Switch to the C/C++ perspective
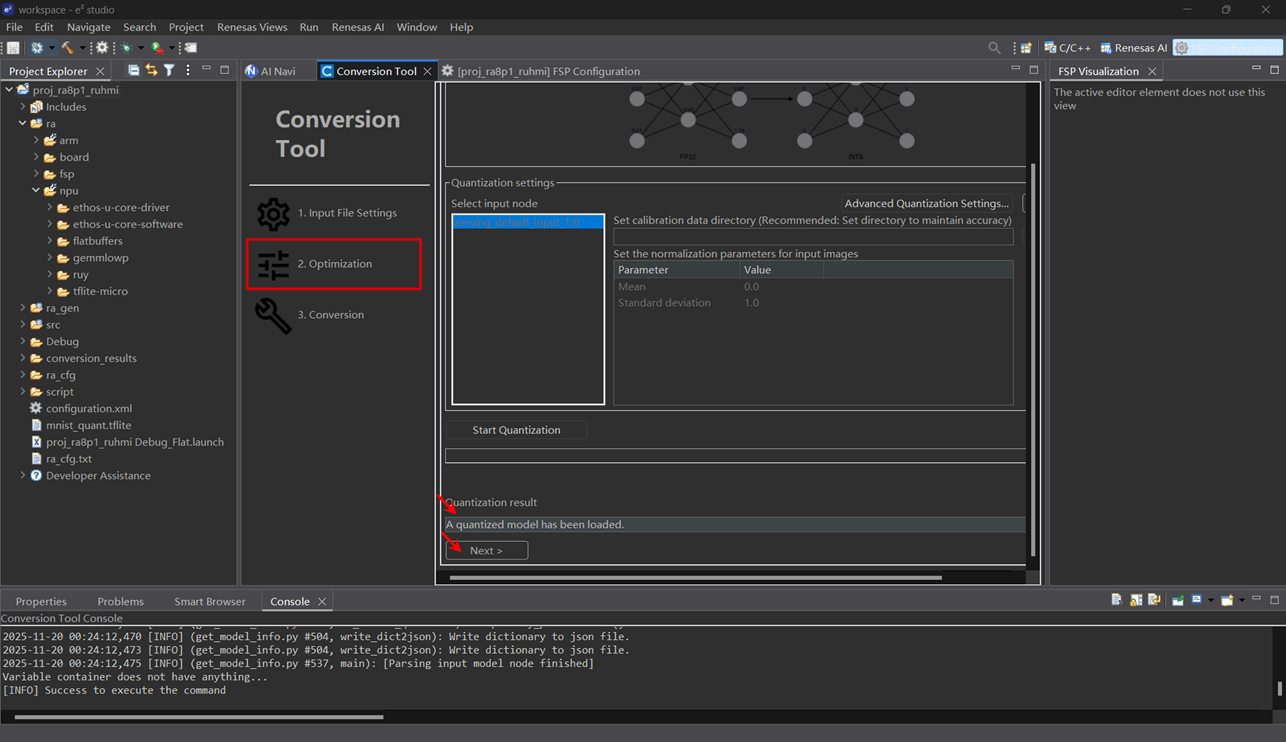Screen dimensions: 1286x742 (x=1067, y=47)
